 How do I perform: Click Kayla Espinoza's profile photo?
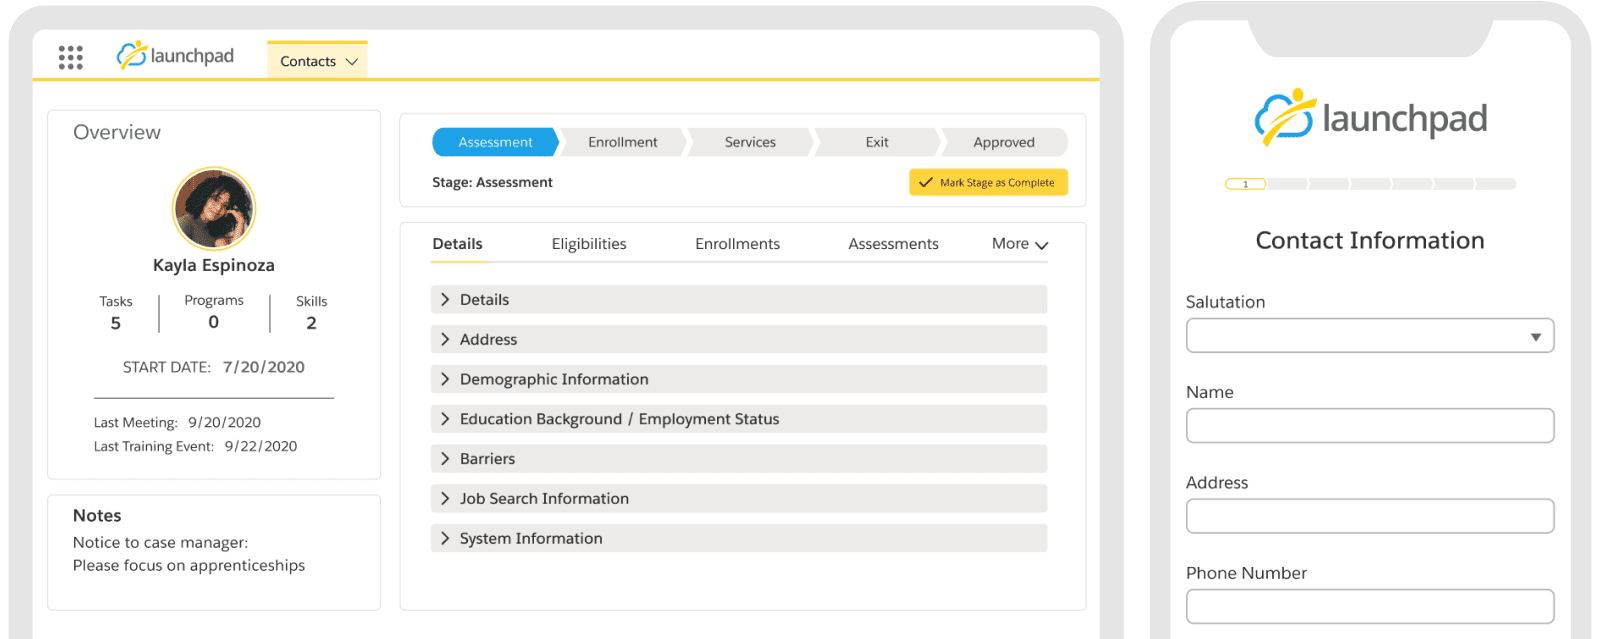coord(214,208)
